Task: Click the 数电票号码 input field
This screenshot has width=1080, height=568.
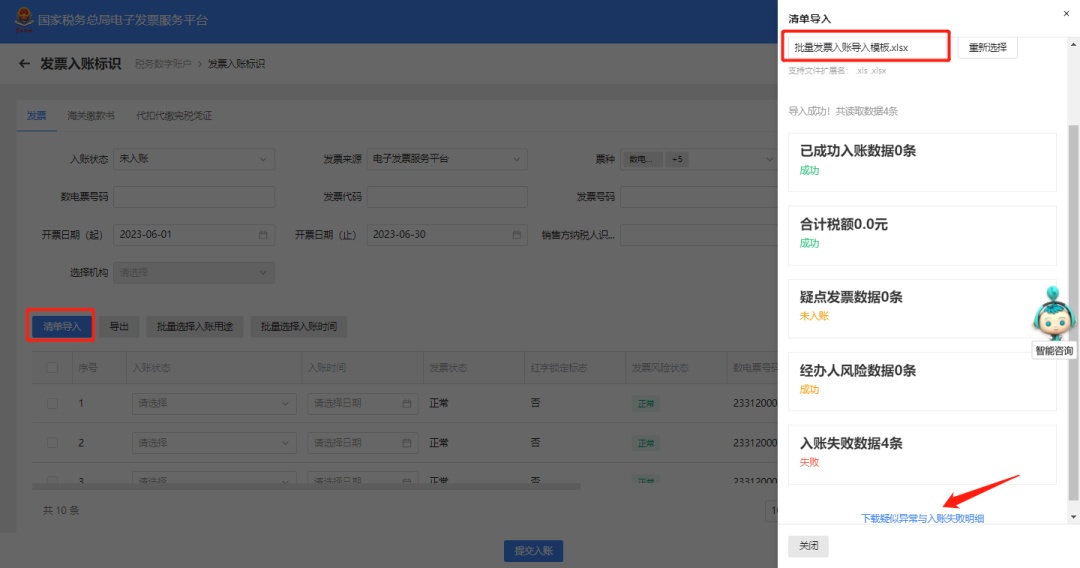Action: 194,197
